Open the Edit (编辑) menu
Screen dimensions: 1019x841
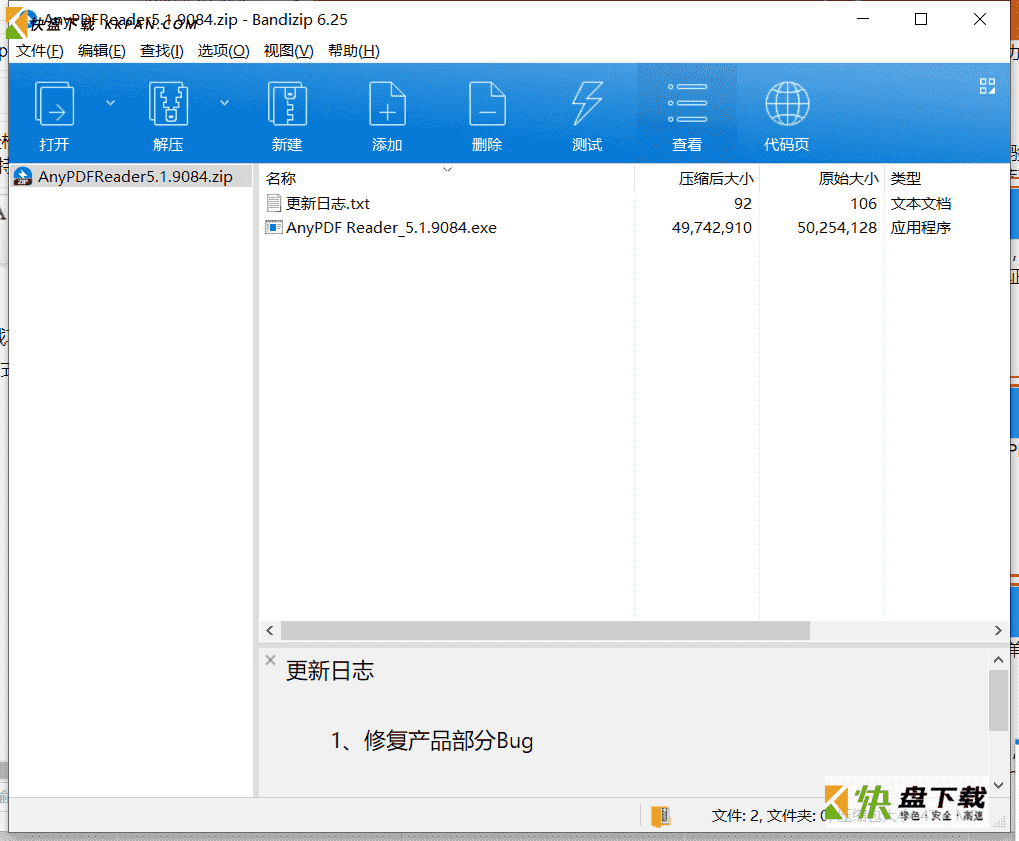tap(101, 51)
